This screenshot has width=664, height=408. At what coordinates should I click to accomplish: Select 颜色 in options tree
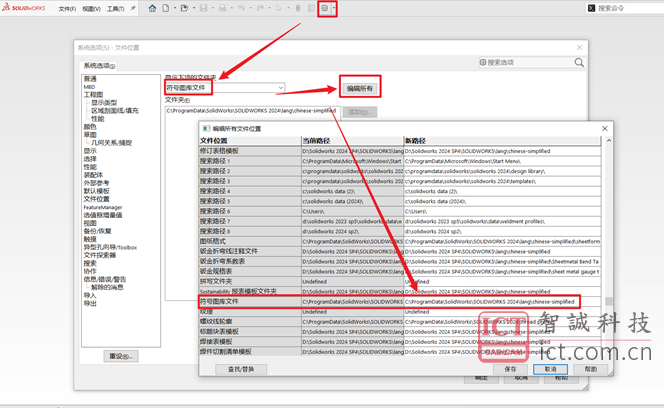[x=90, y=127]
